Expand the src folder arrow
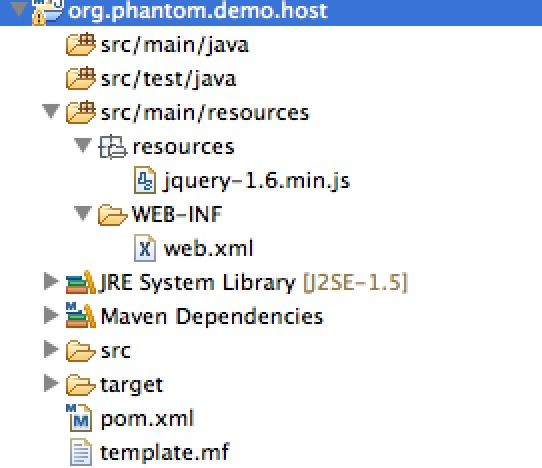 (51, 349)
